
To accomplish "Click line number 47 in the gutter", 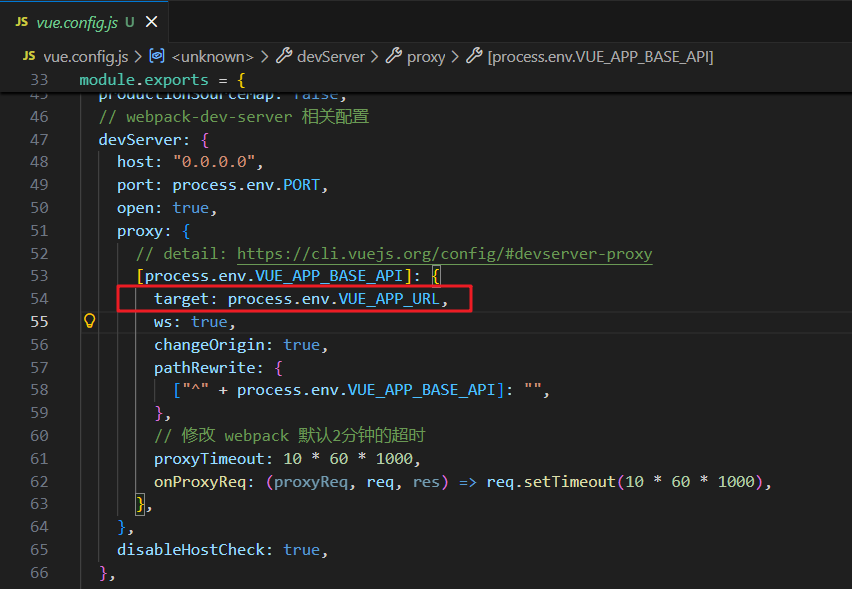I will coord(39,140).
